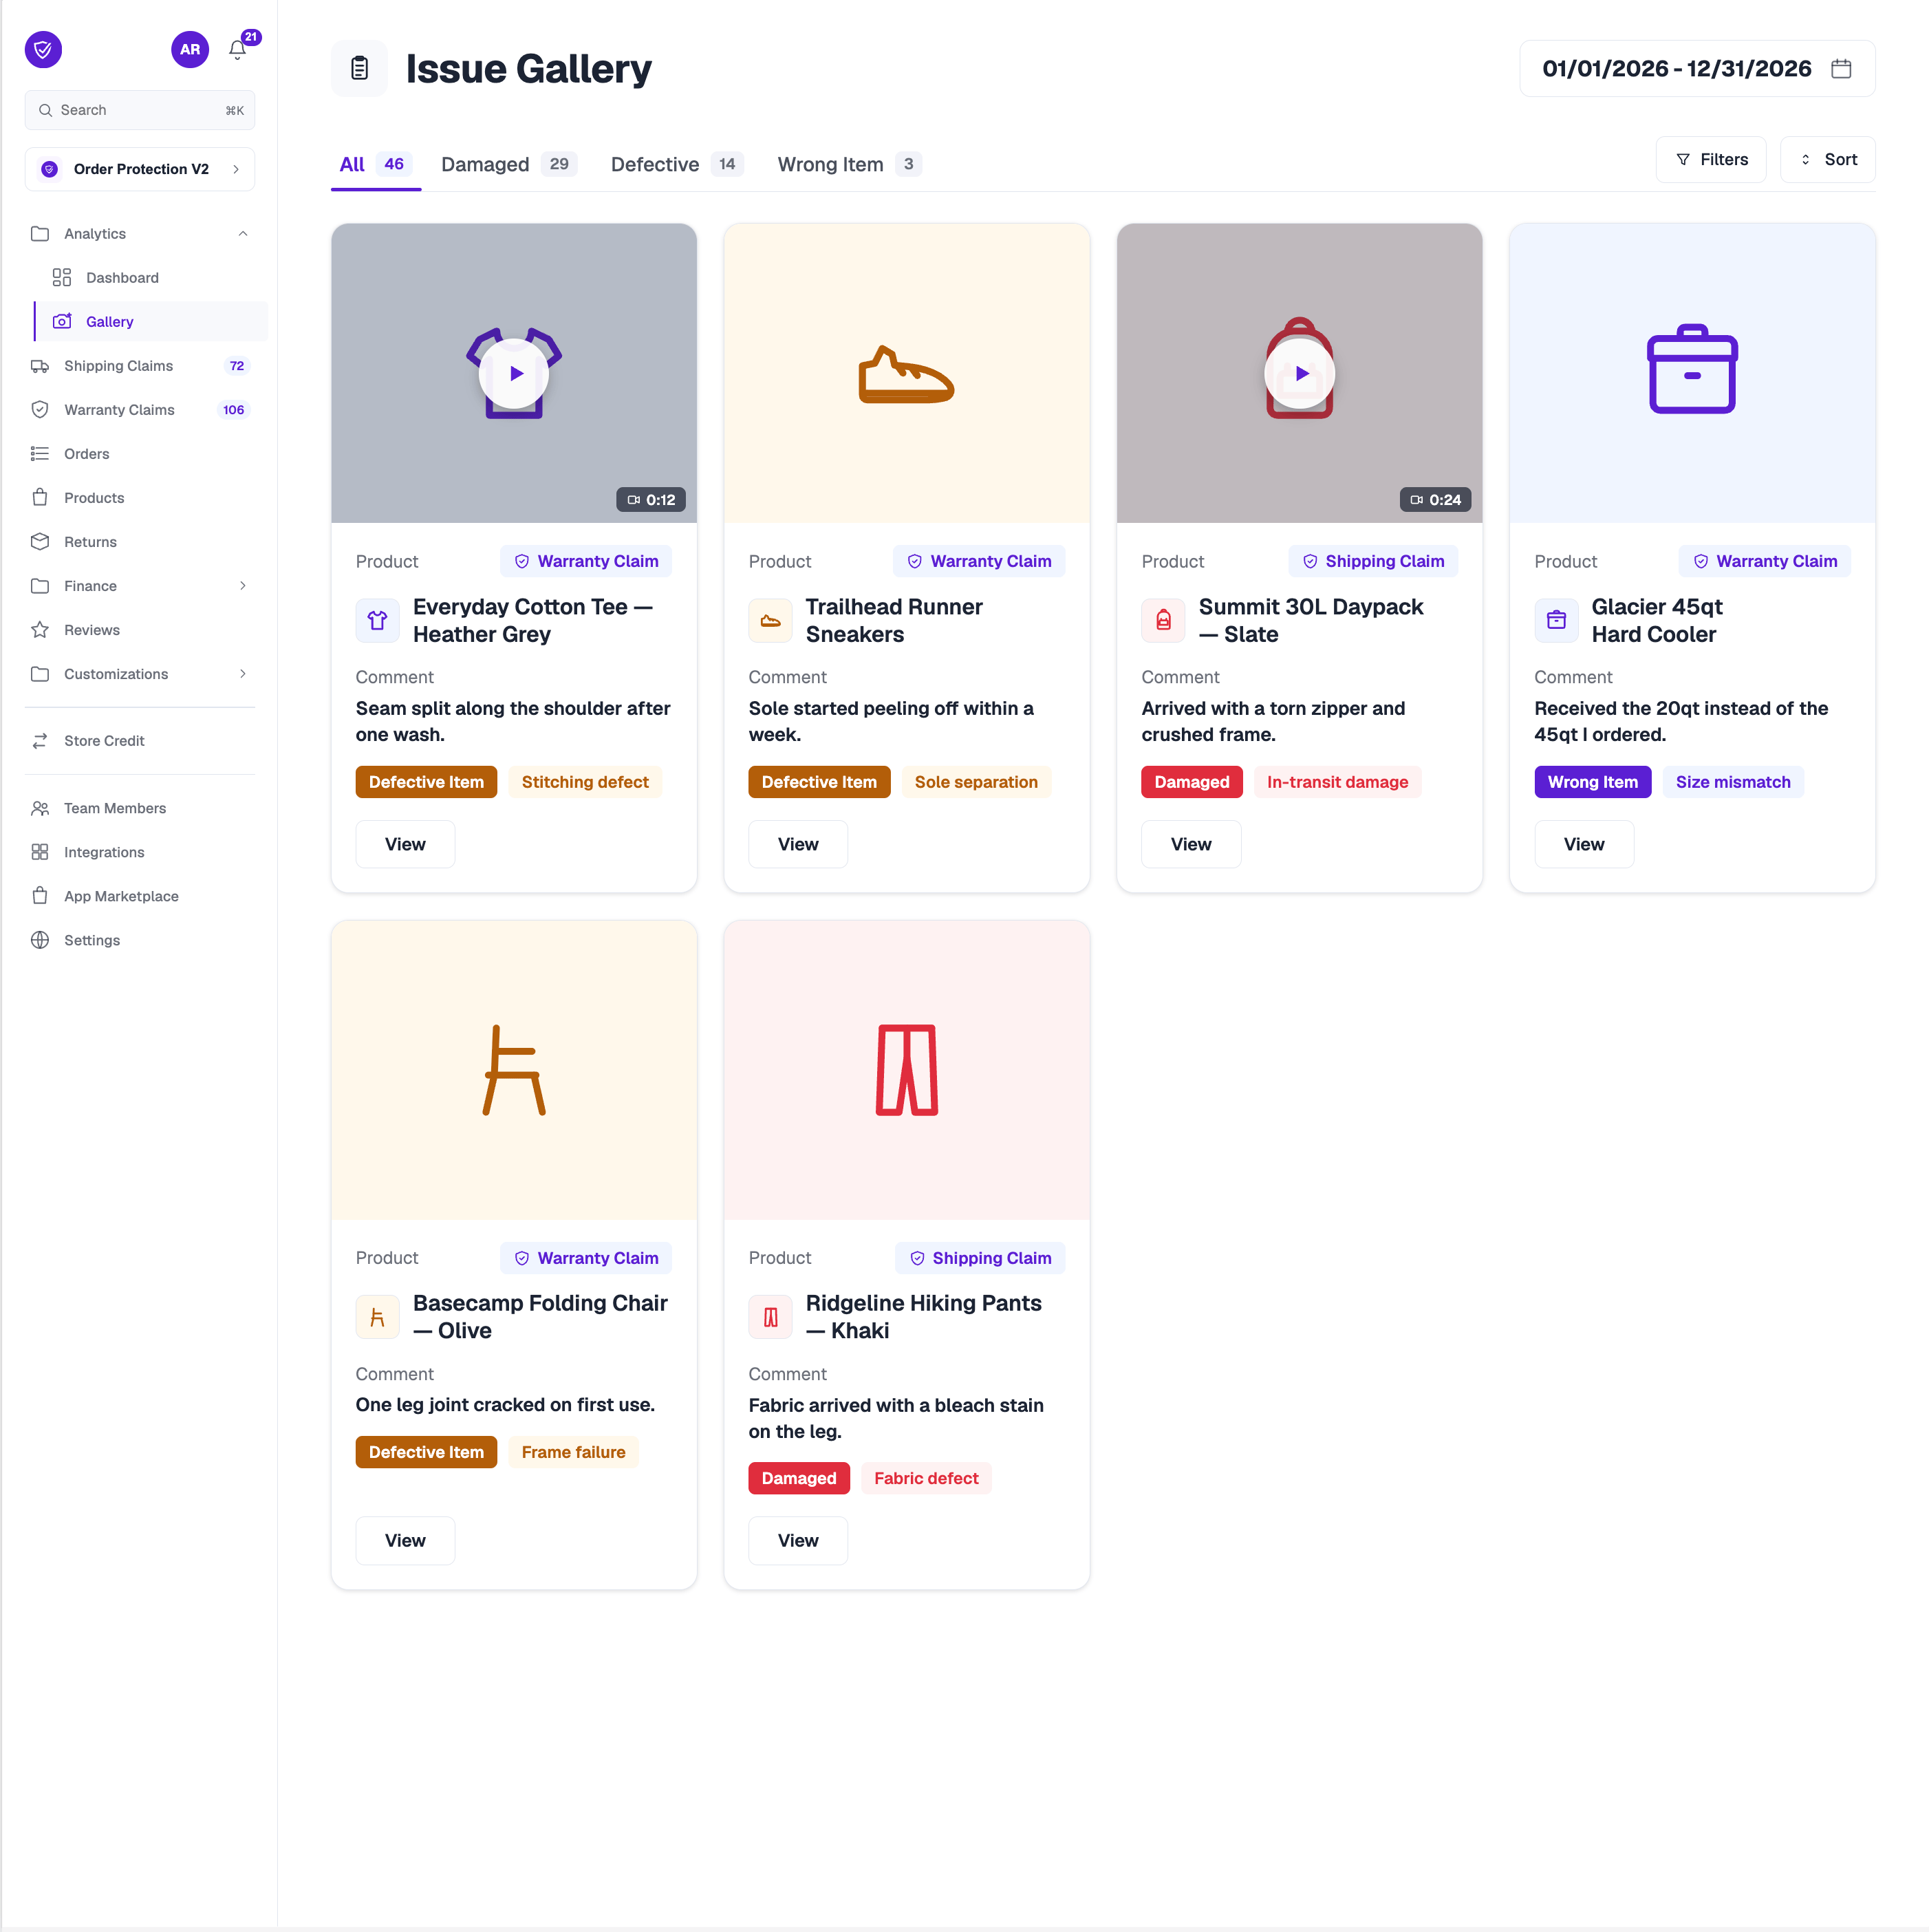Switch to the Wrong Item tab
Image resolution: width=1929 pixels, height=1932 pixels.
click(849, 164)
